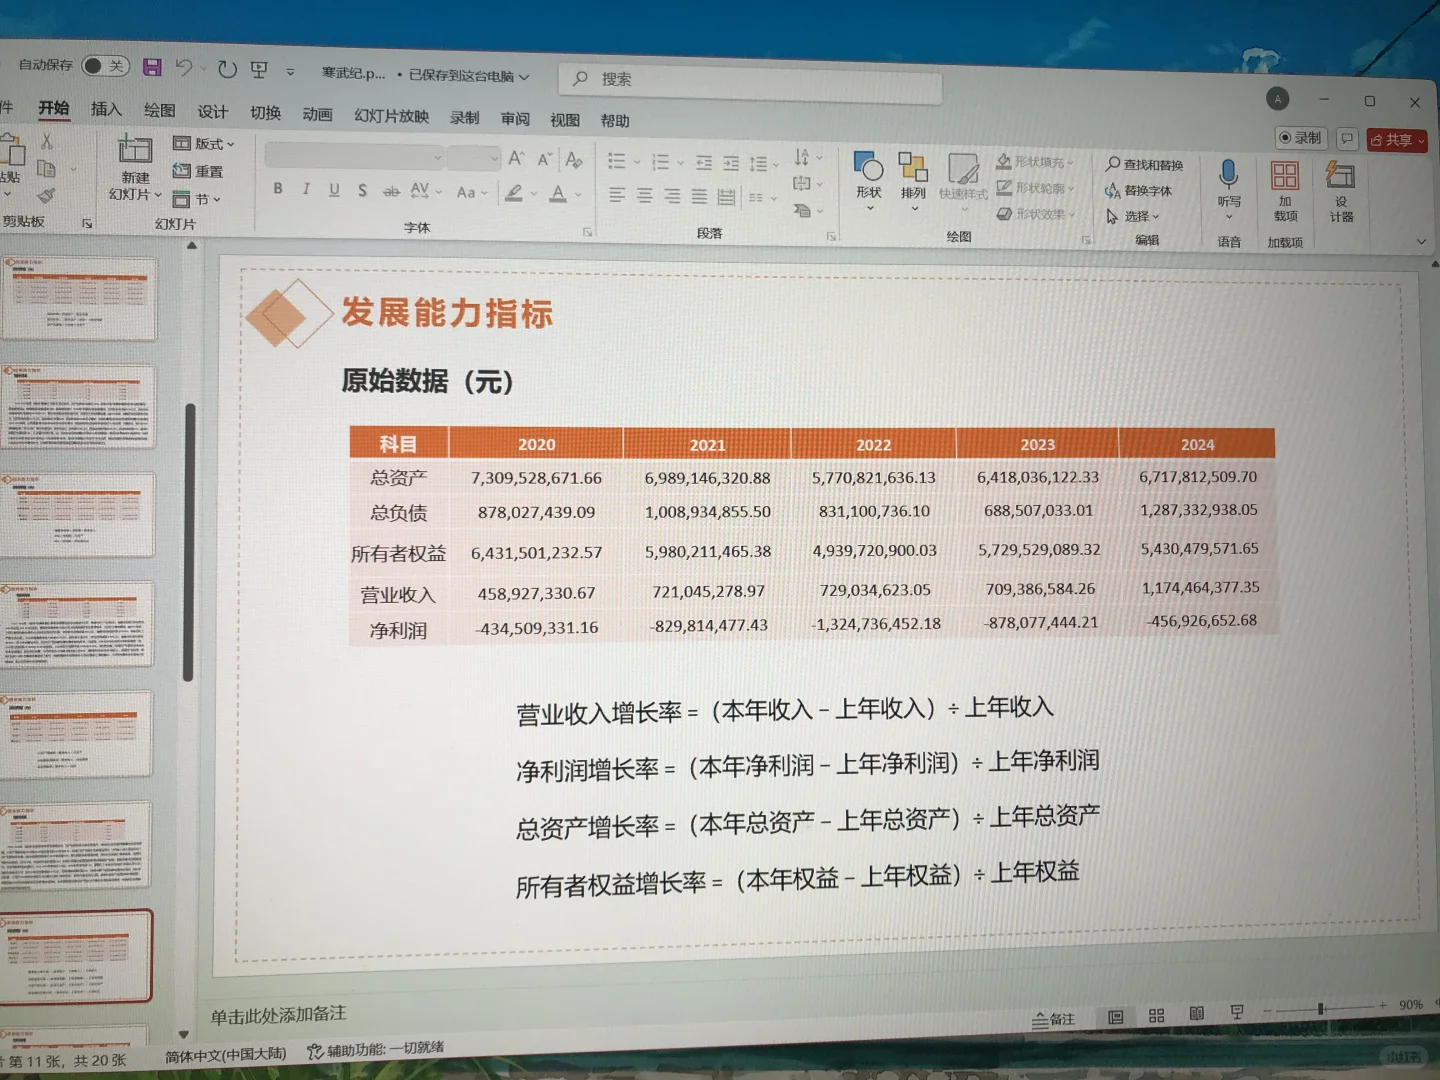Screen dimensions: 1440x1080
Task: Start 听写 (Dictate) voice input
Action: tap(1228, 180)
